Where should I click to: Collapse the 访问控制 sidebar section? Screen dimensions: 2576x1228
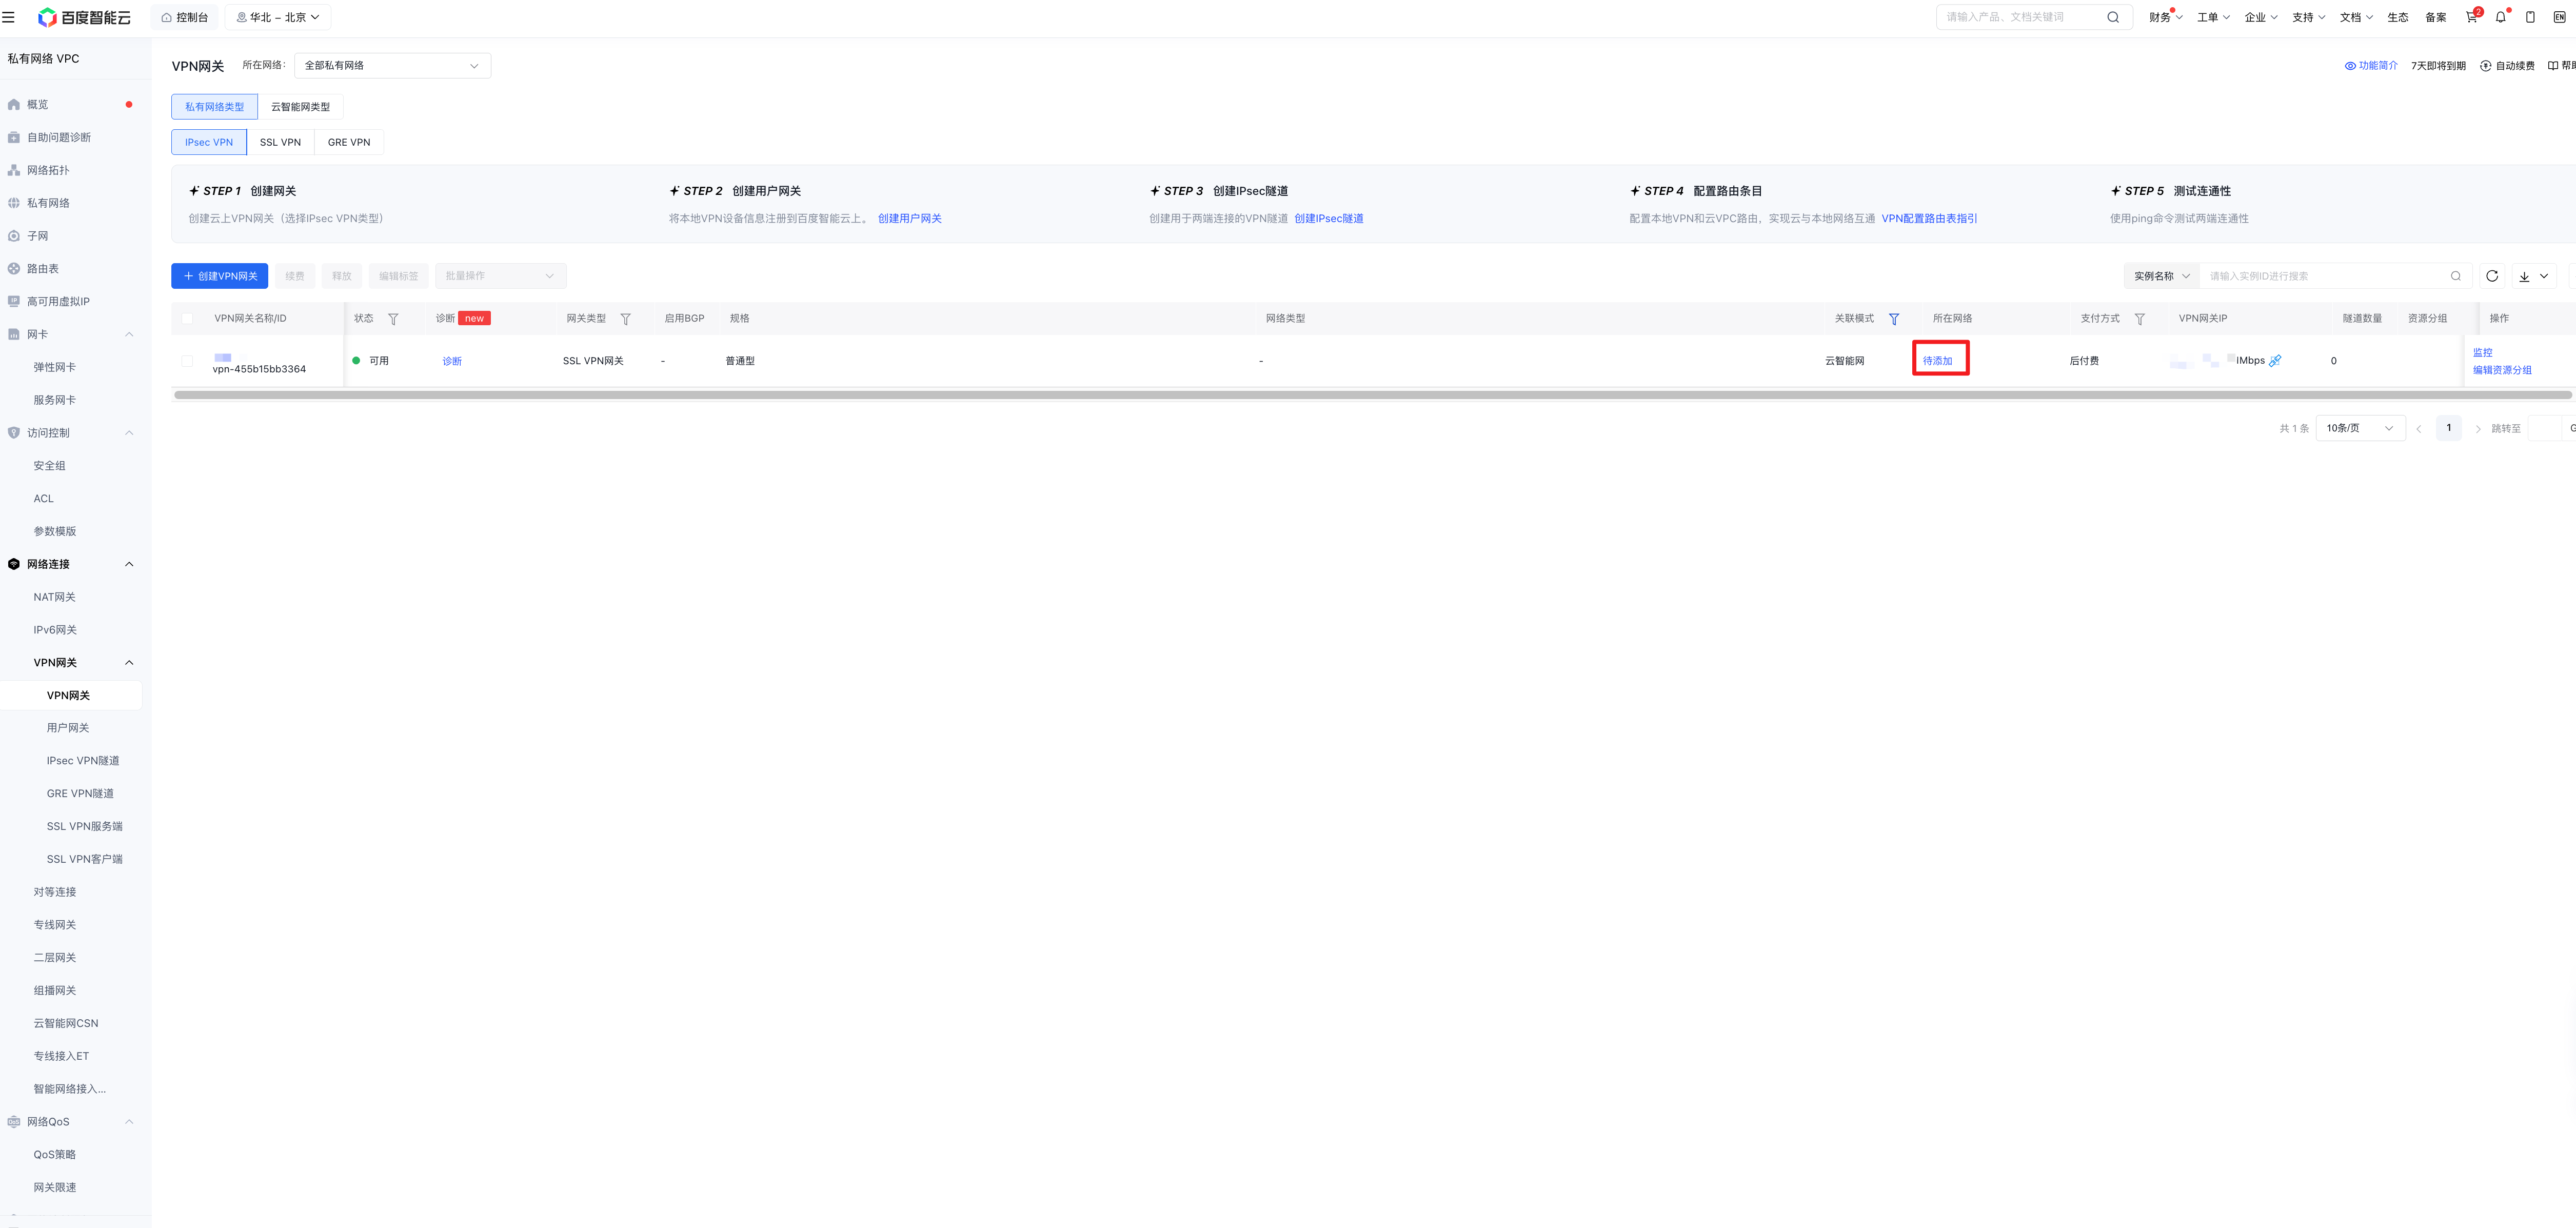coord(129,433)
